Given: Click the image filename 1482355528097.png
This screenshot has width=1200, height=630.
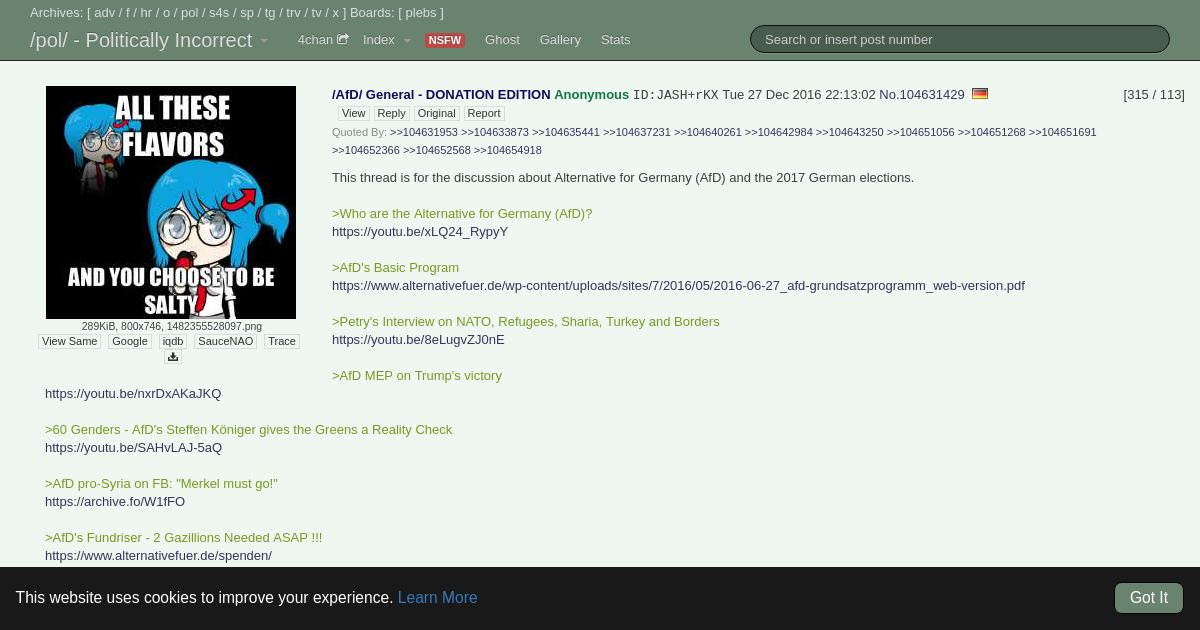Looking at the screenshot, I should click(x=214, y=326).
